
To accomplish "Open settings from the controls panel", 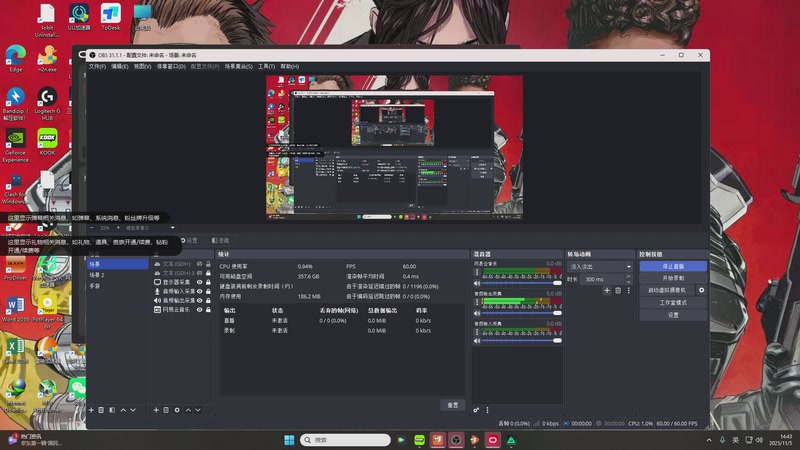I will [673, 315].
